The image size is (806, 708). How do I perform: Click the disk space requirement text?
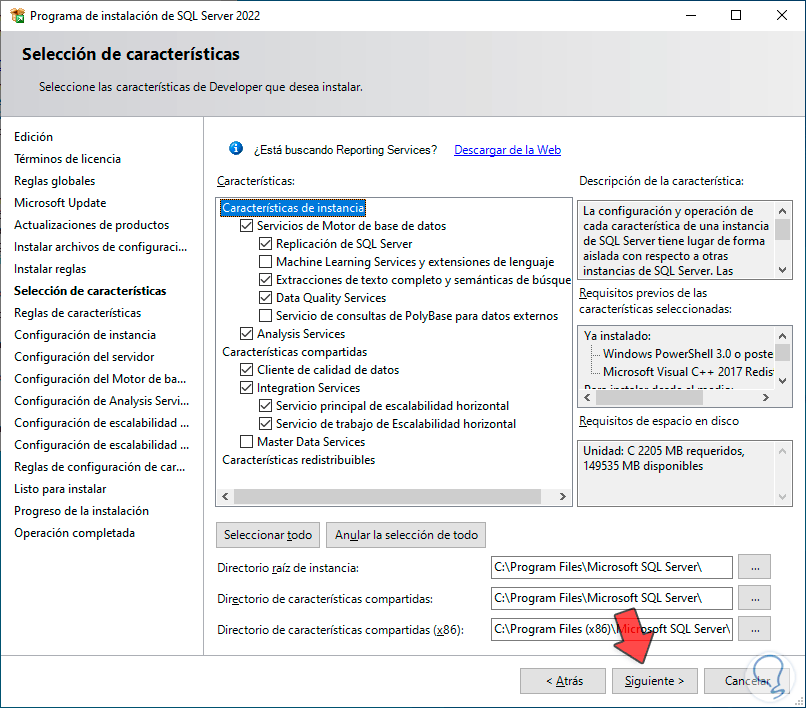(664, 458)
